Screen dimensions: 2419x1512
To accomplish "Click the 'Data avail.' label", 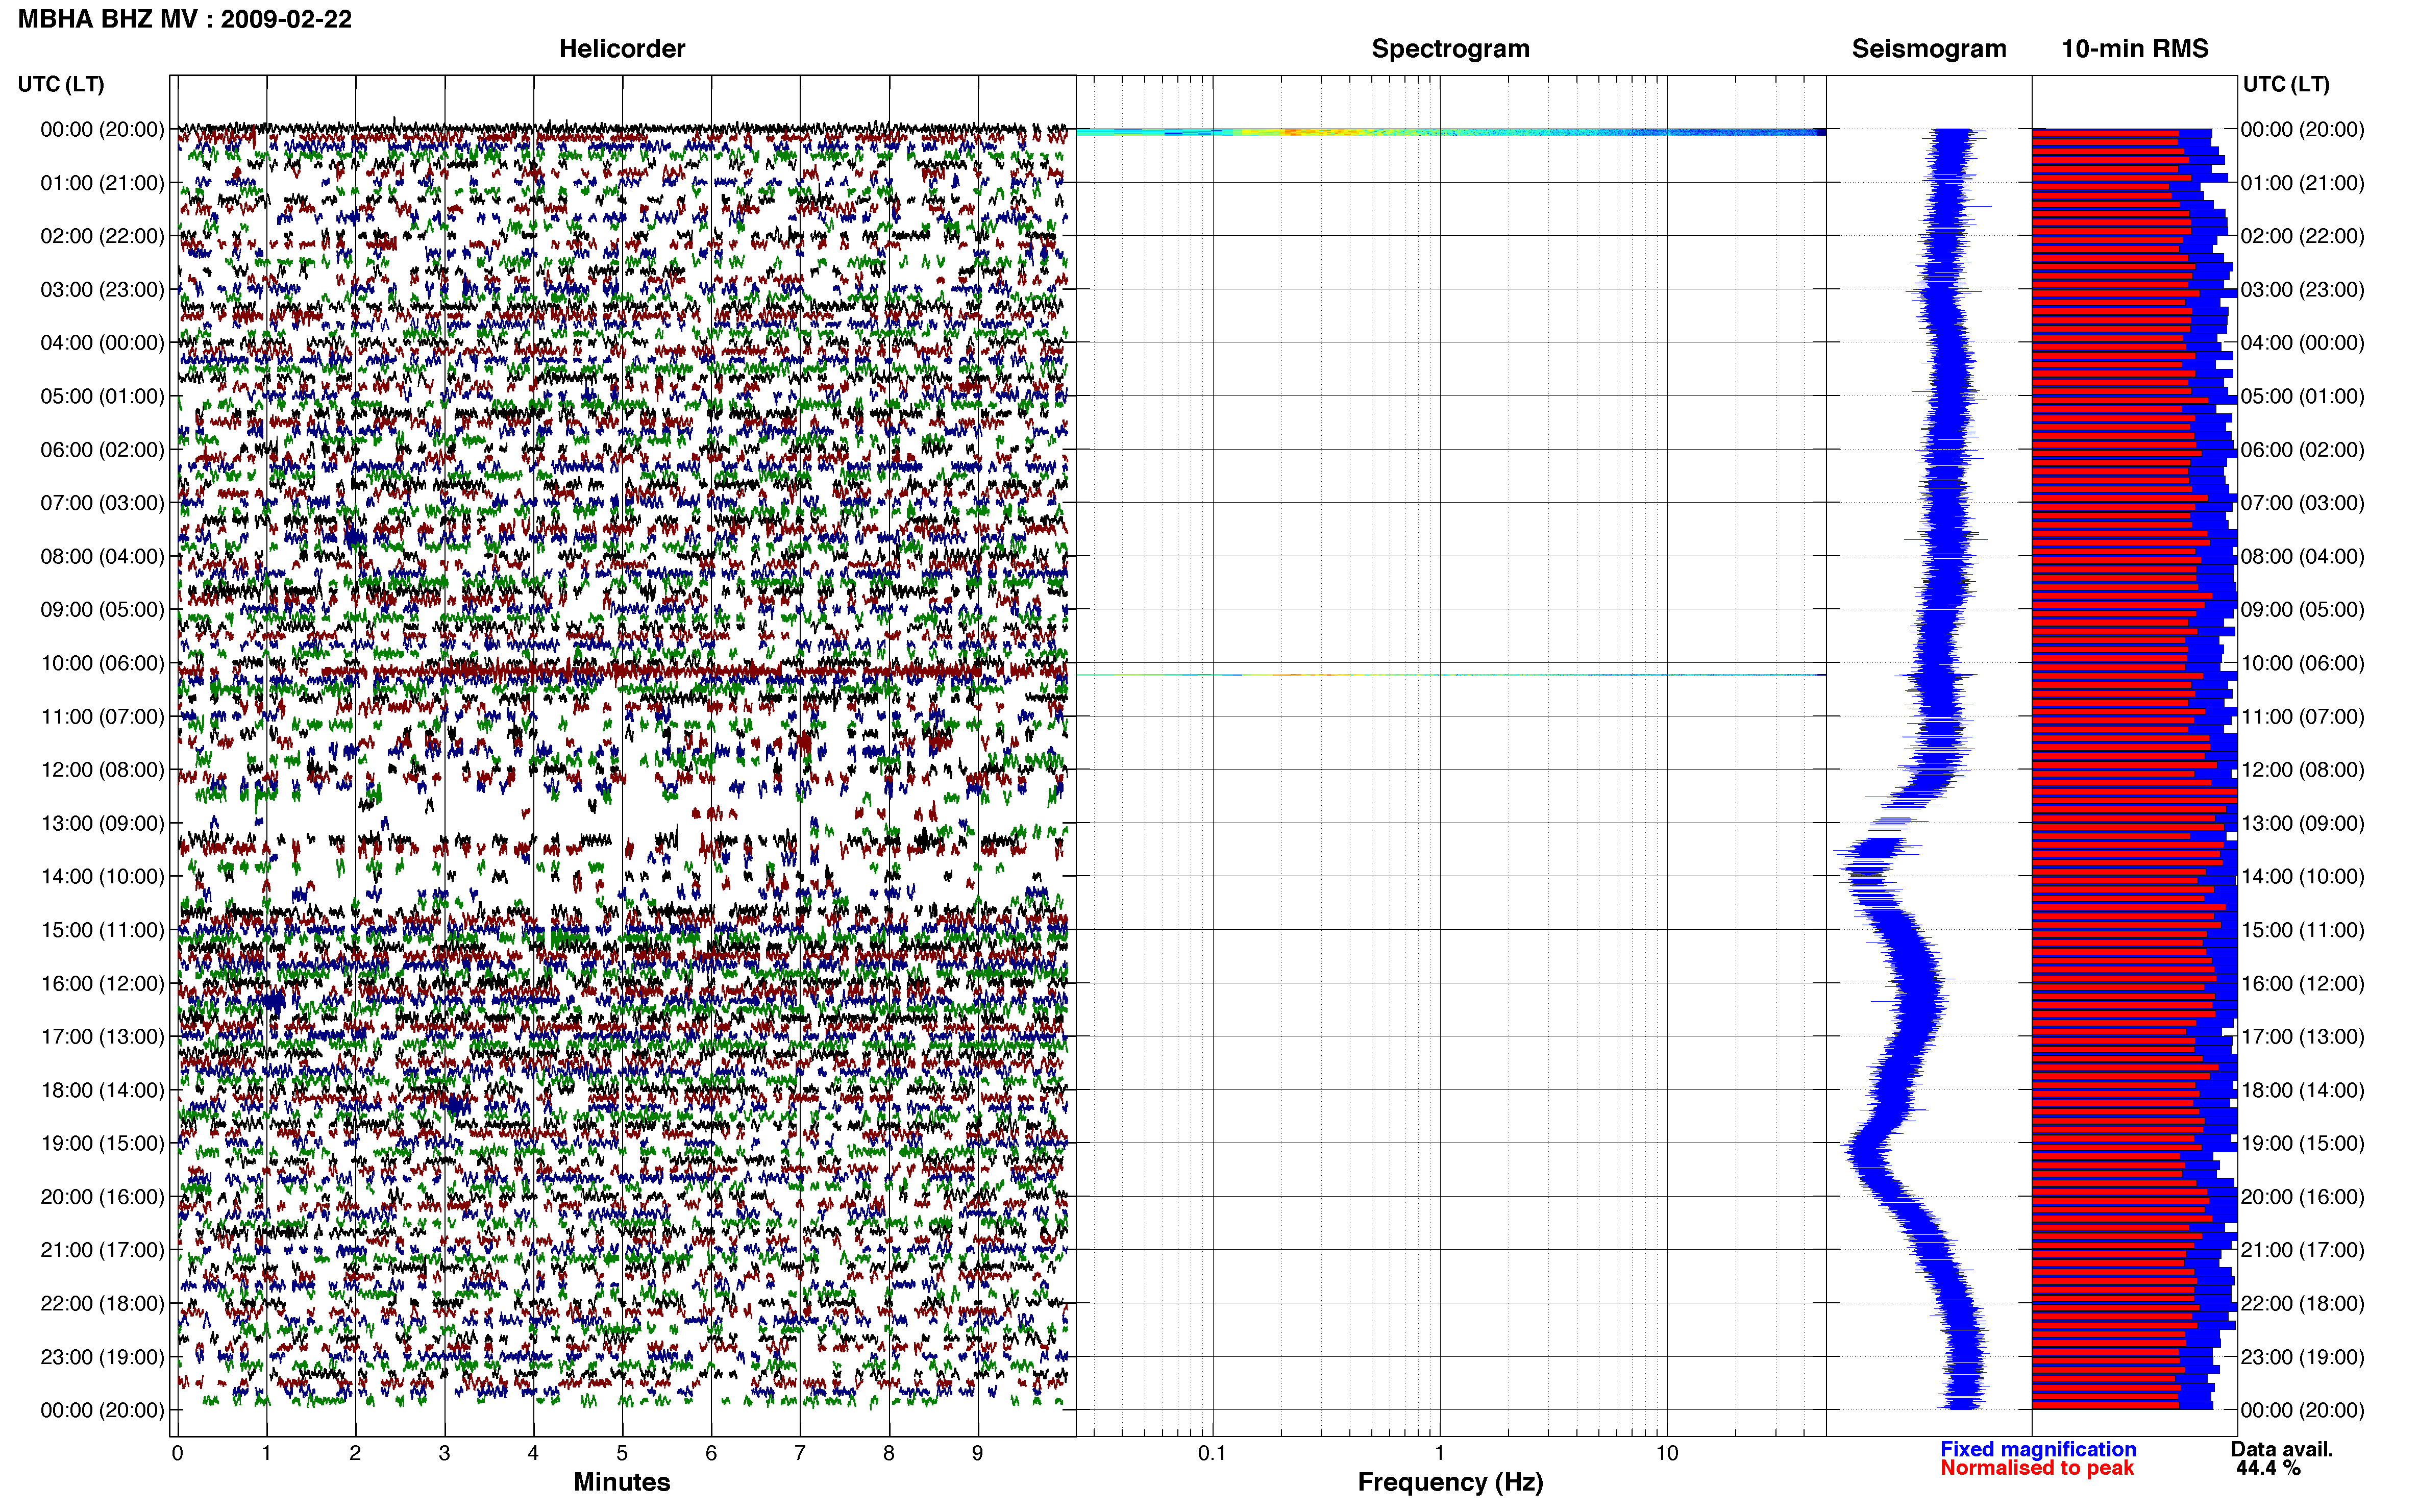I will tap(2281, 1449).
